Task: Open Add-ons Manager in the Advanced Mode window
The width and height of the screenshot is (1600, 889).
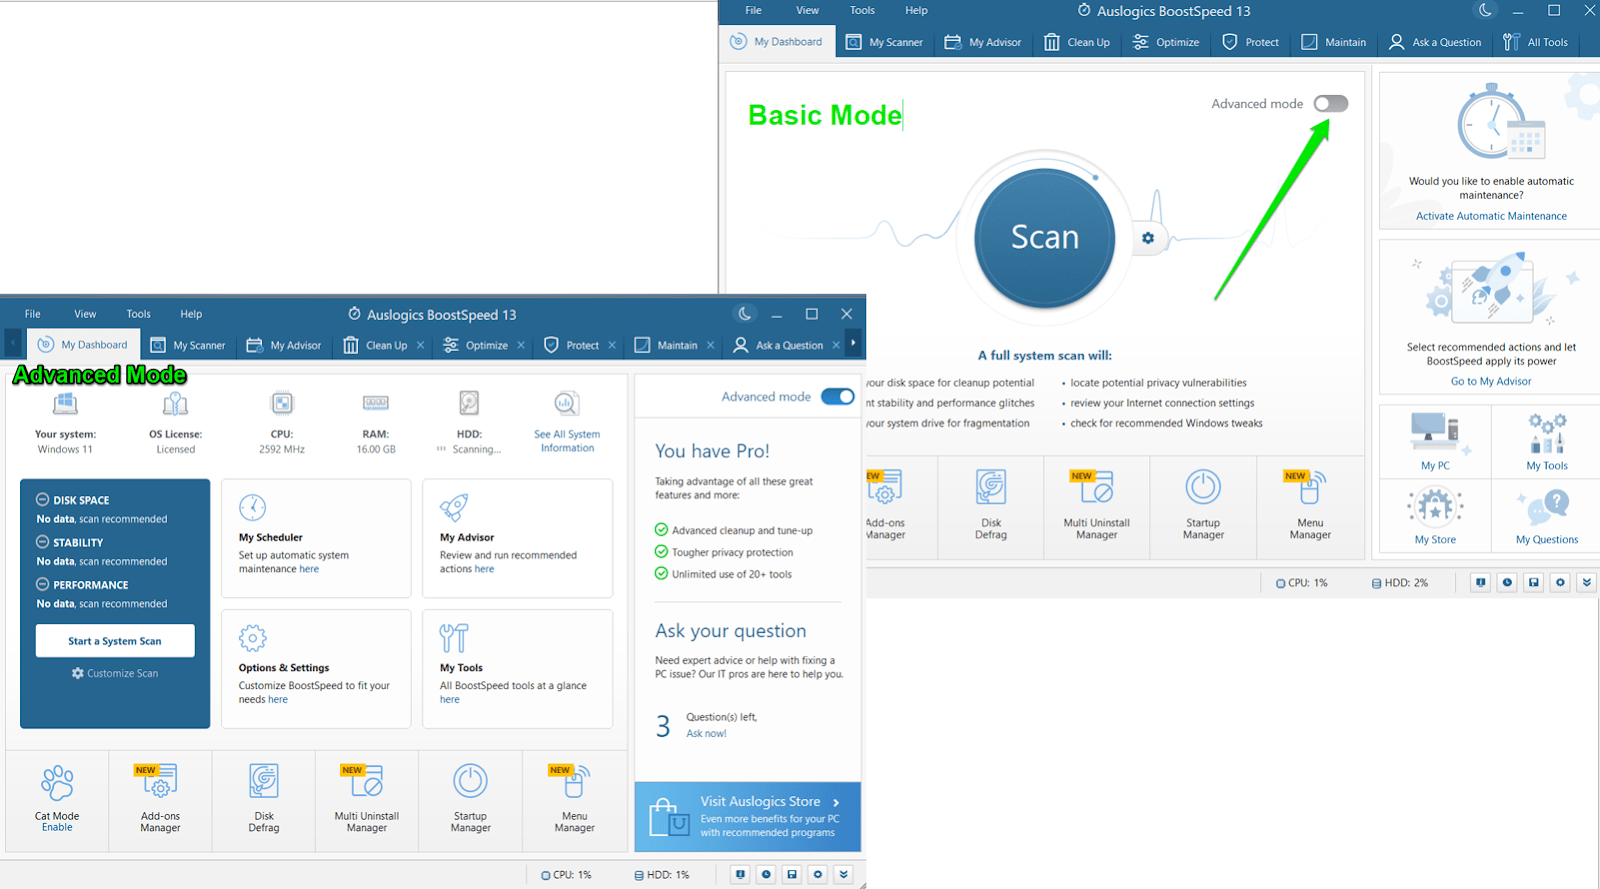Action: click(160, 800)
